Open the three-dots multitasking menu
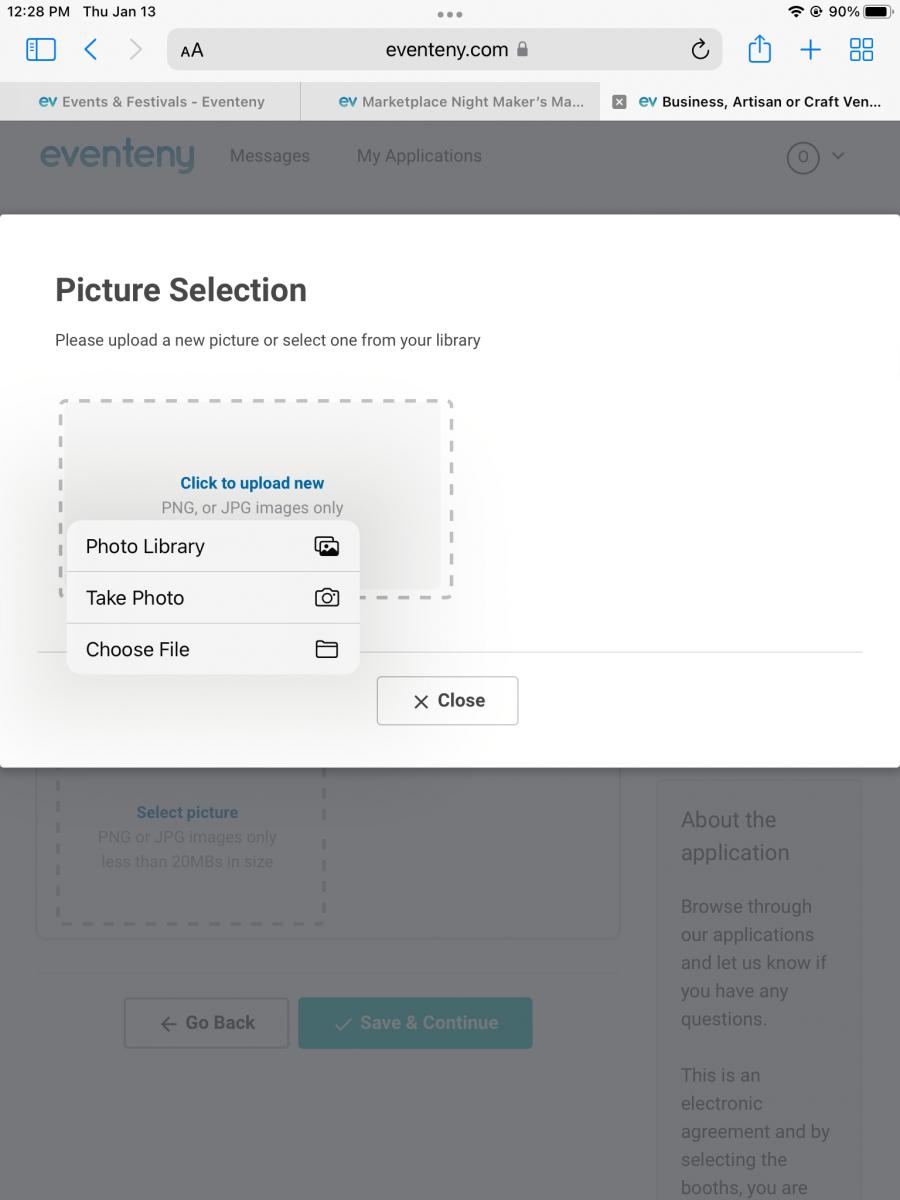The image size is (900, 1200). pyautogui.click(x=450, y=14)
